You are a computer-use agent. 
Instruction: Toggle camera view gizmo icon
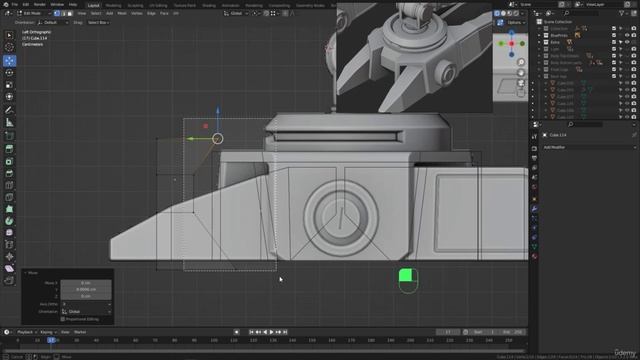click(x=521, y=83)
